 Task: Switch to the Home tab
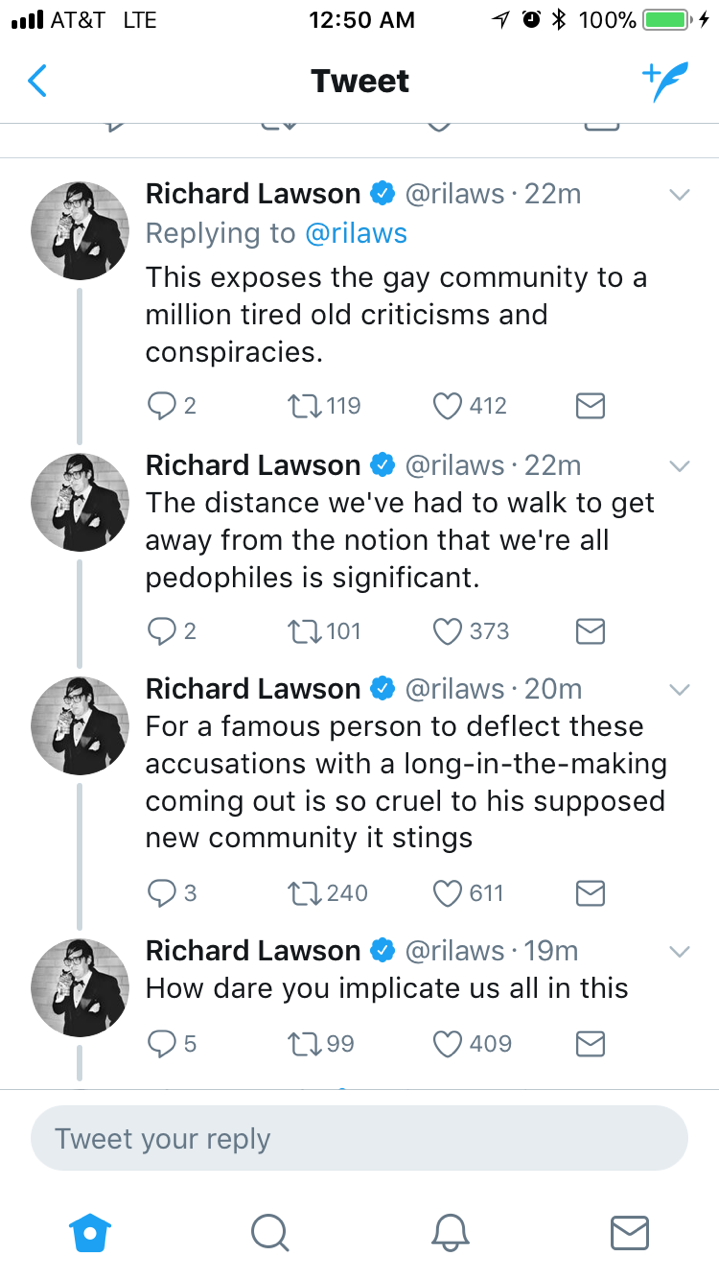click(x=90, y=1233)
